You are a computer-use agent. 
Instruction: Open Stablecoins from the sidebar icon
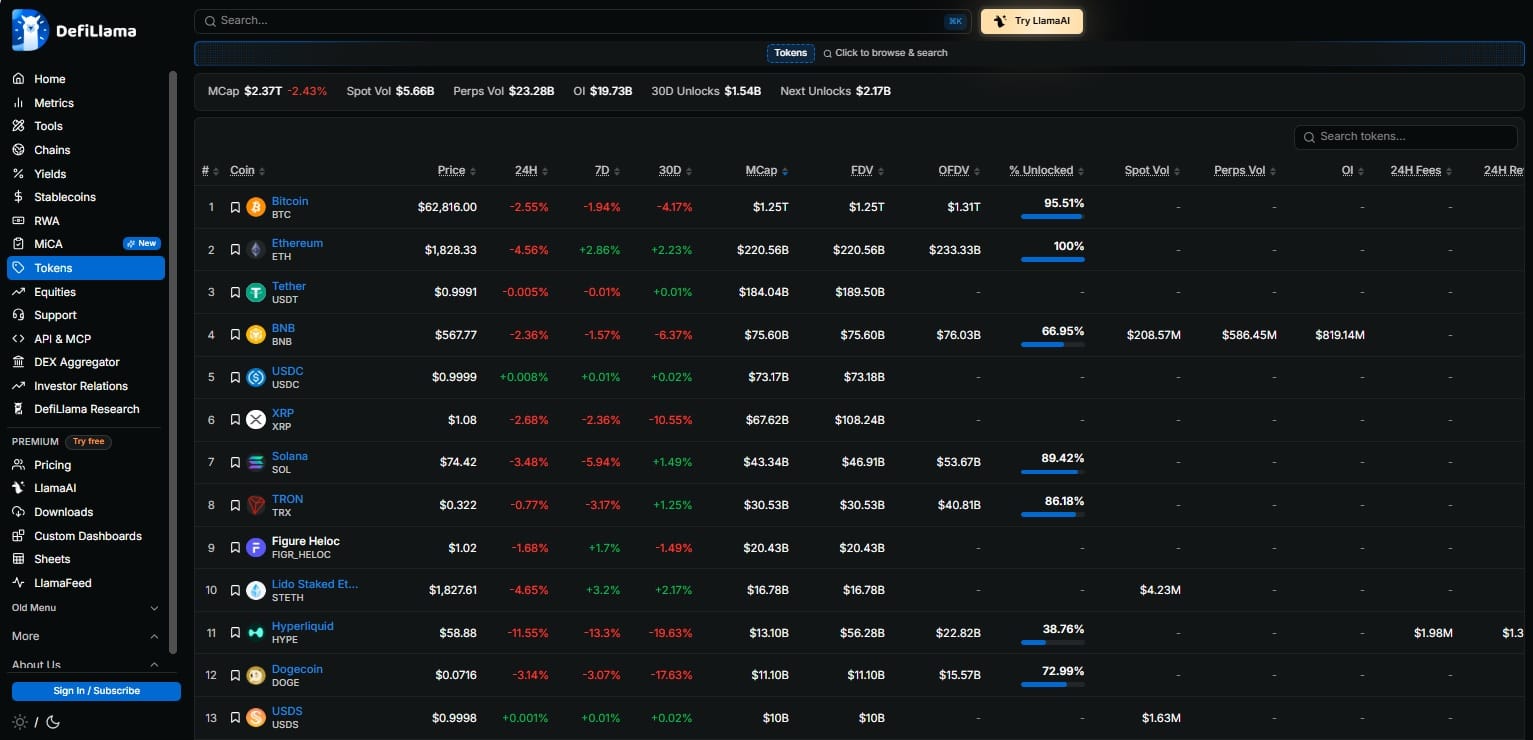pos(18,197)
